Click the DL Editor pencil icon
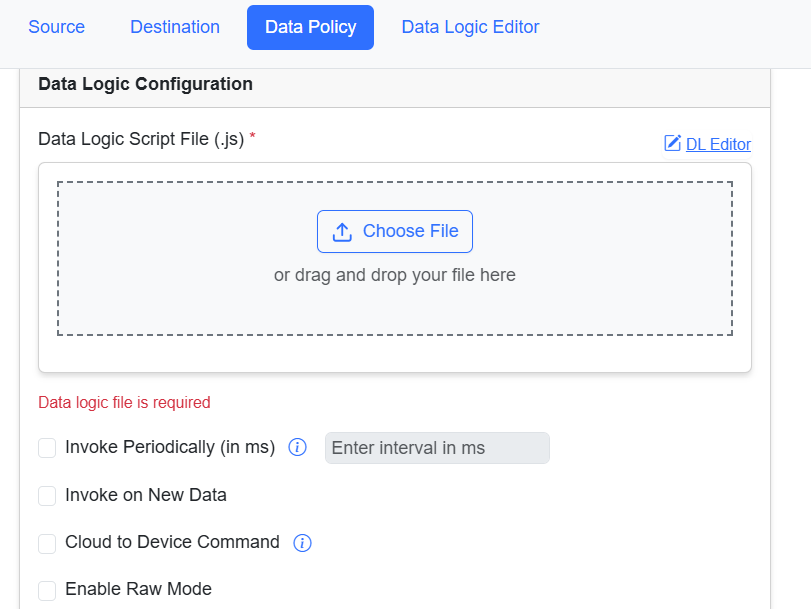The height and width of the screenshot is (609, 811). point(672,143)
